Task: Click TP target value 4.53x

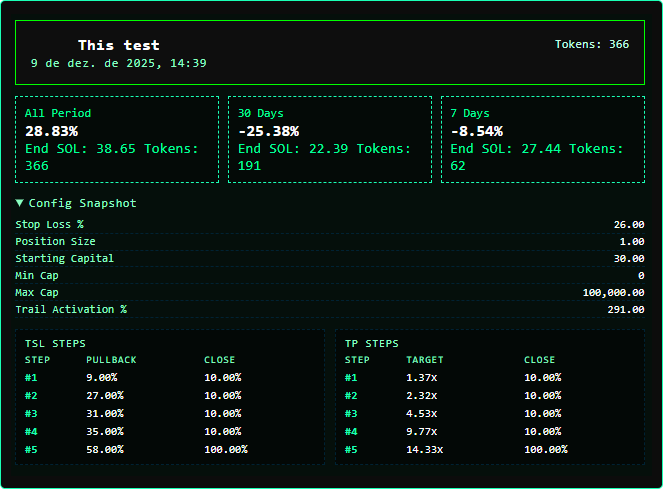Action: click(x=422, y=413)
